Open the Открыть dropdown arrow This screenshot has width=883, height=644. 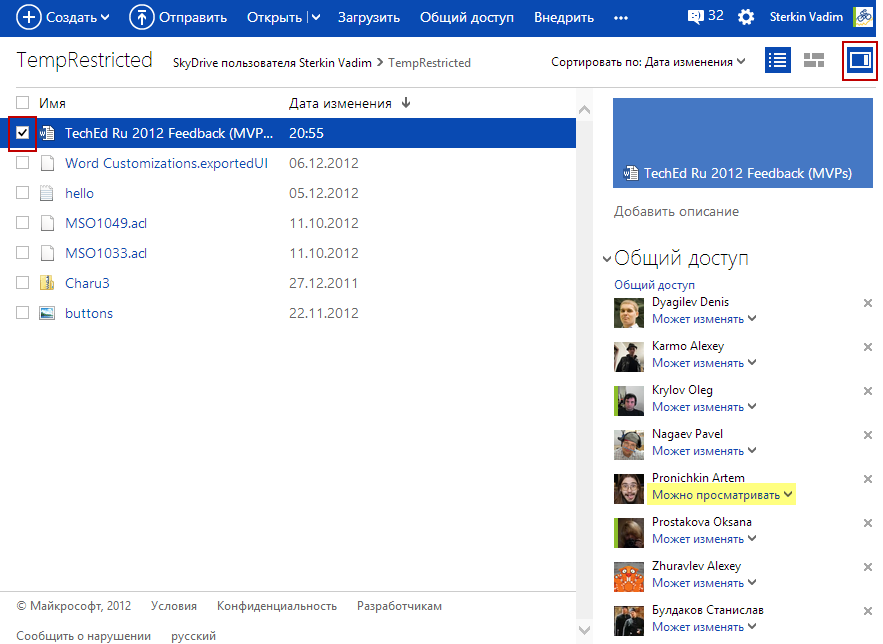point(316,17)
